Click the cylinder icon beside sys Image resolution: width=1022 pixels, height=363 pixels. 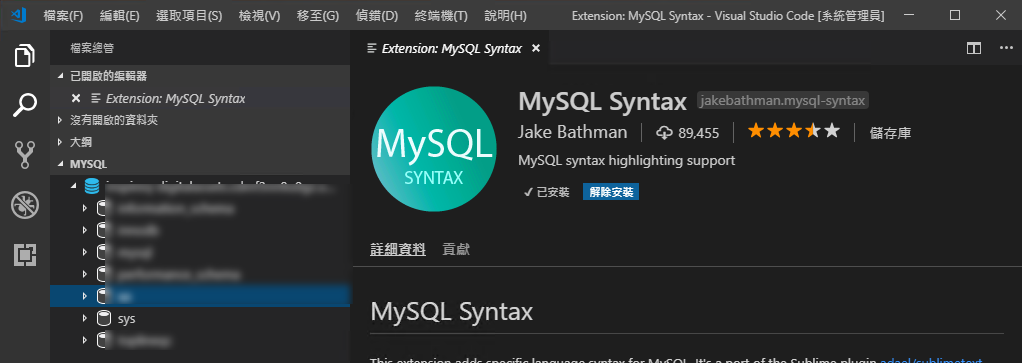tap(103, 319)
